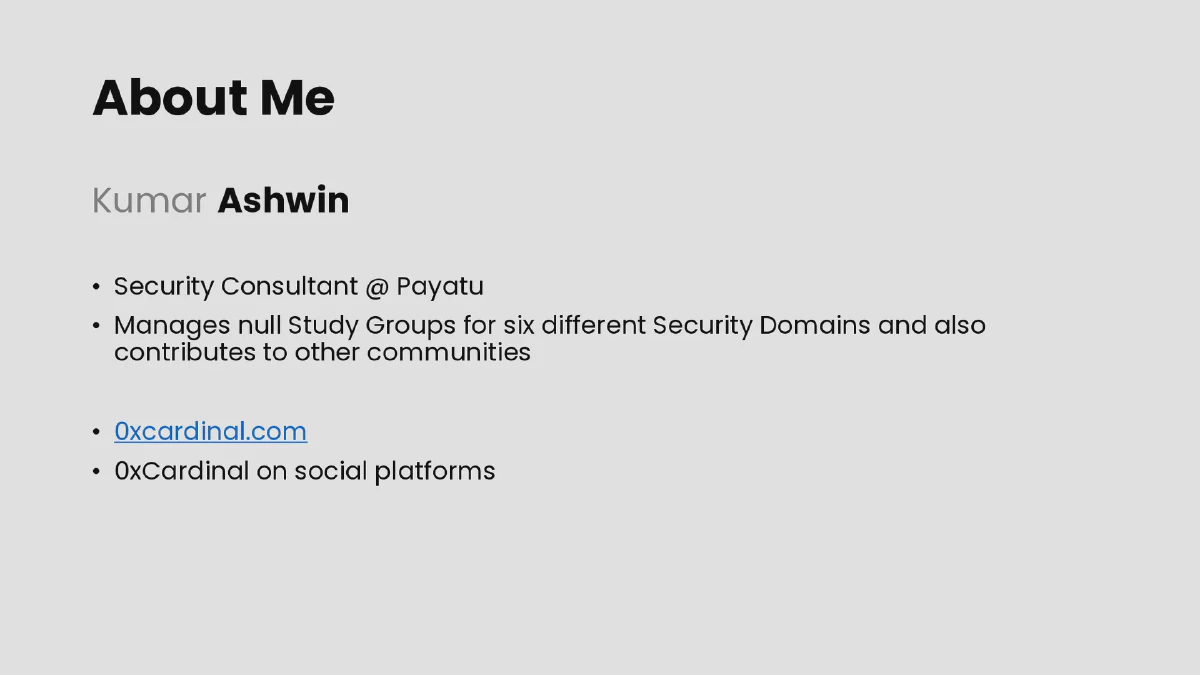Screen dimensions: 1200x675
Task: Click the word 'Me' in the title
Action: (297, 98)
